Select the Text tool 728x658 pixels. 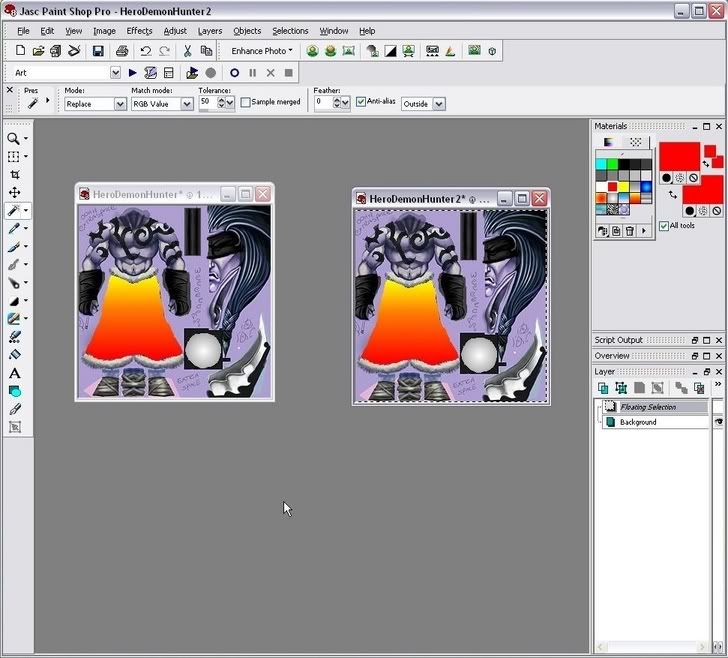[x=14, y=373]
